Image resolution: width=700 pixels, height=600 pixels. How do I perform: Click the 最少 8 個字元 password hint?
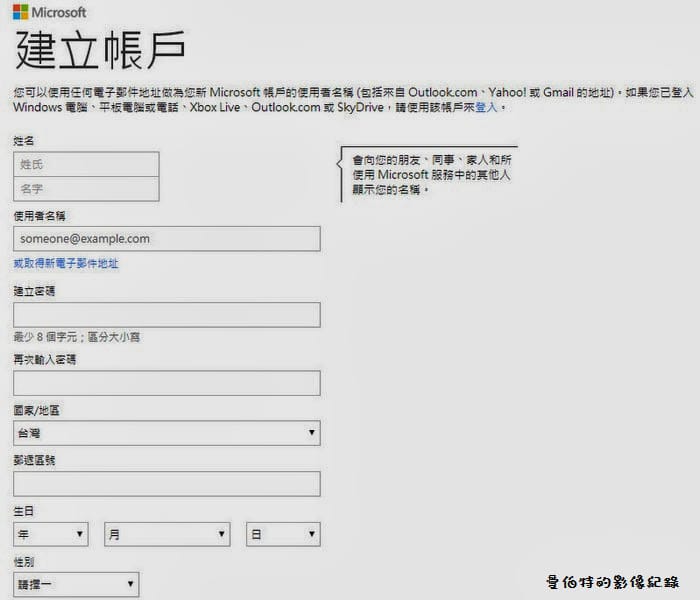[x=76, y=337]
